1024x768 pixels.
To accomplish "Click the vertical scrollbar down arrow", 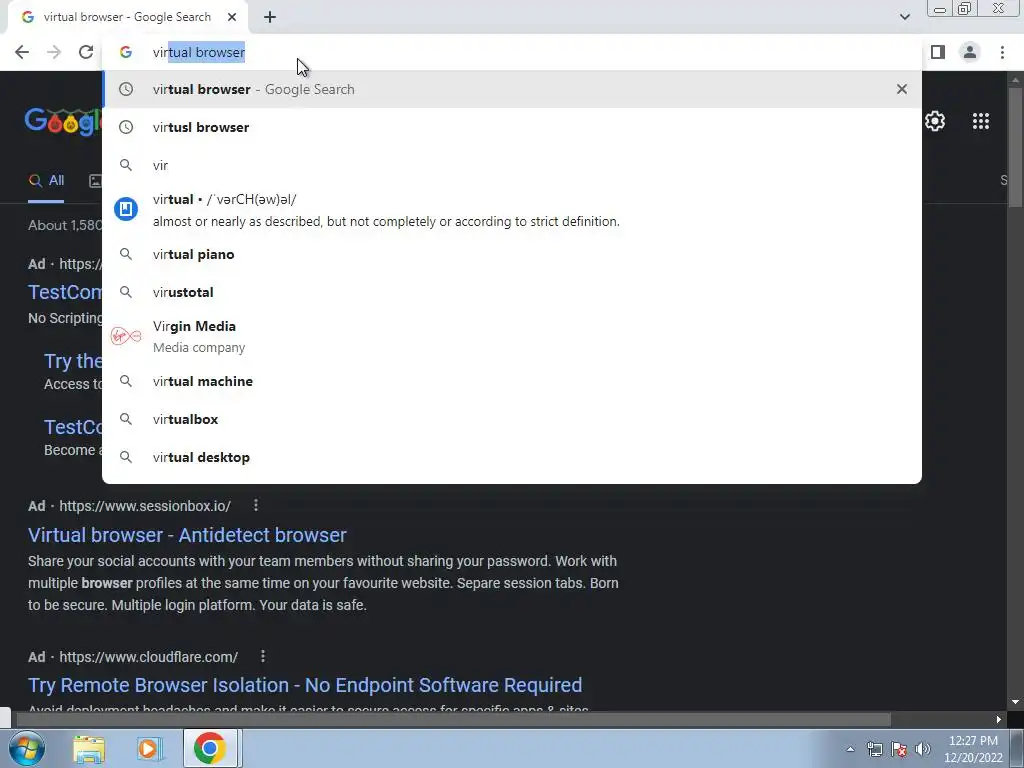I will [1015, 702].
